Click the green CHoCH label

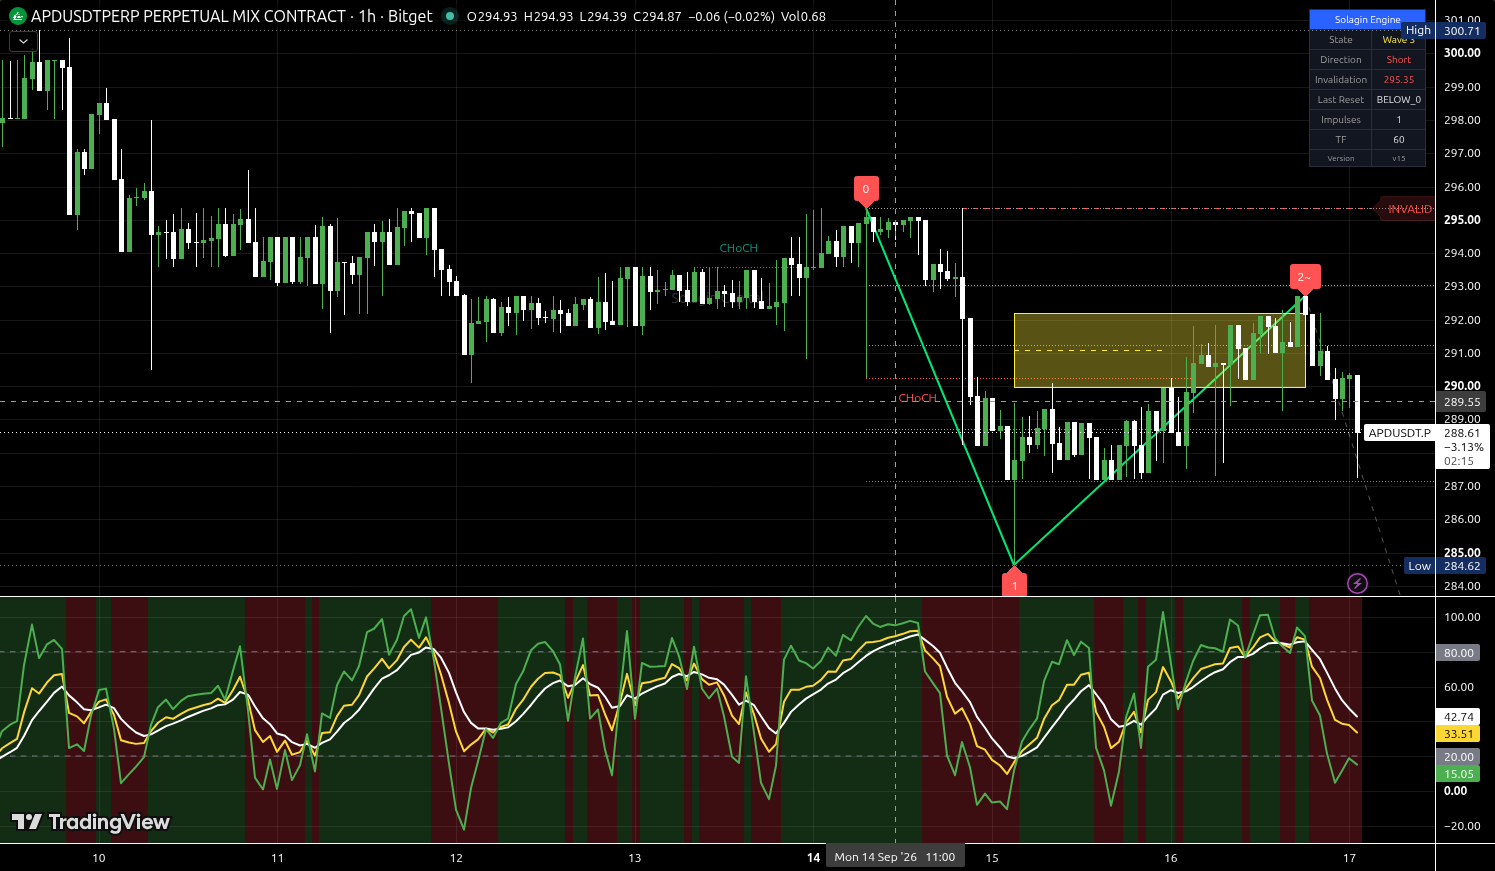tap(739, 248)
